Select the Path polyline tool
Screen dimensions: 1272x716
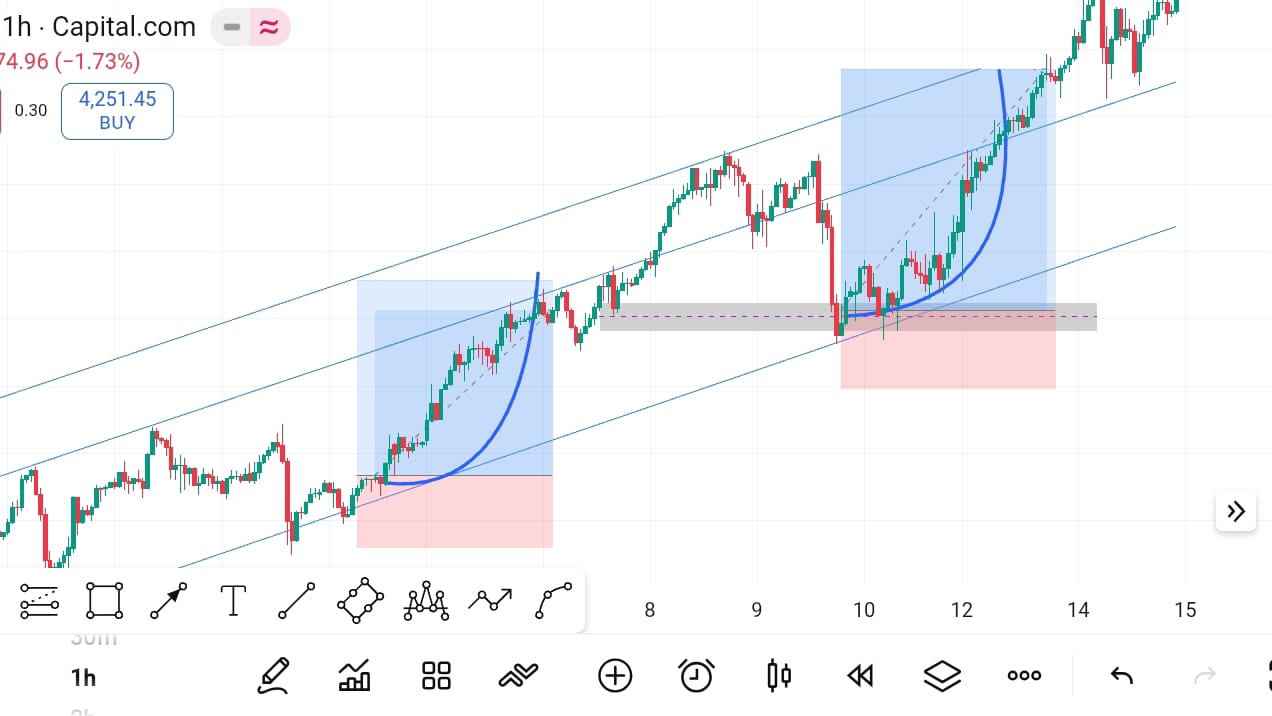[491, 600]
